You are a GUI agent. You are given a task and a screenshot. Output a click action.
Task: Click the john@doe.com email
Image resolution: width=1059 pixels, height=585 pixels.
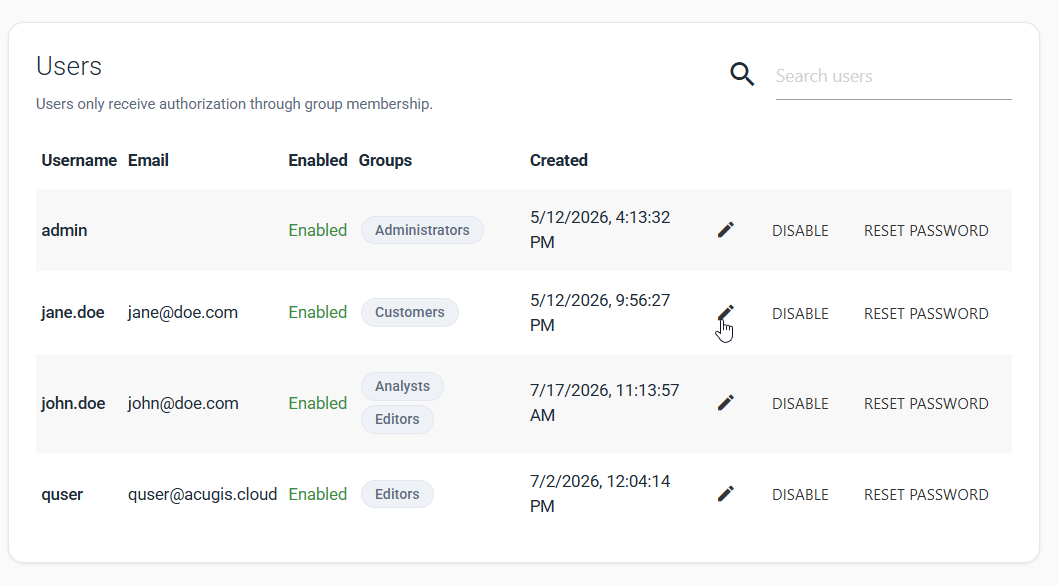(183, 403)
